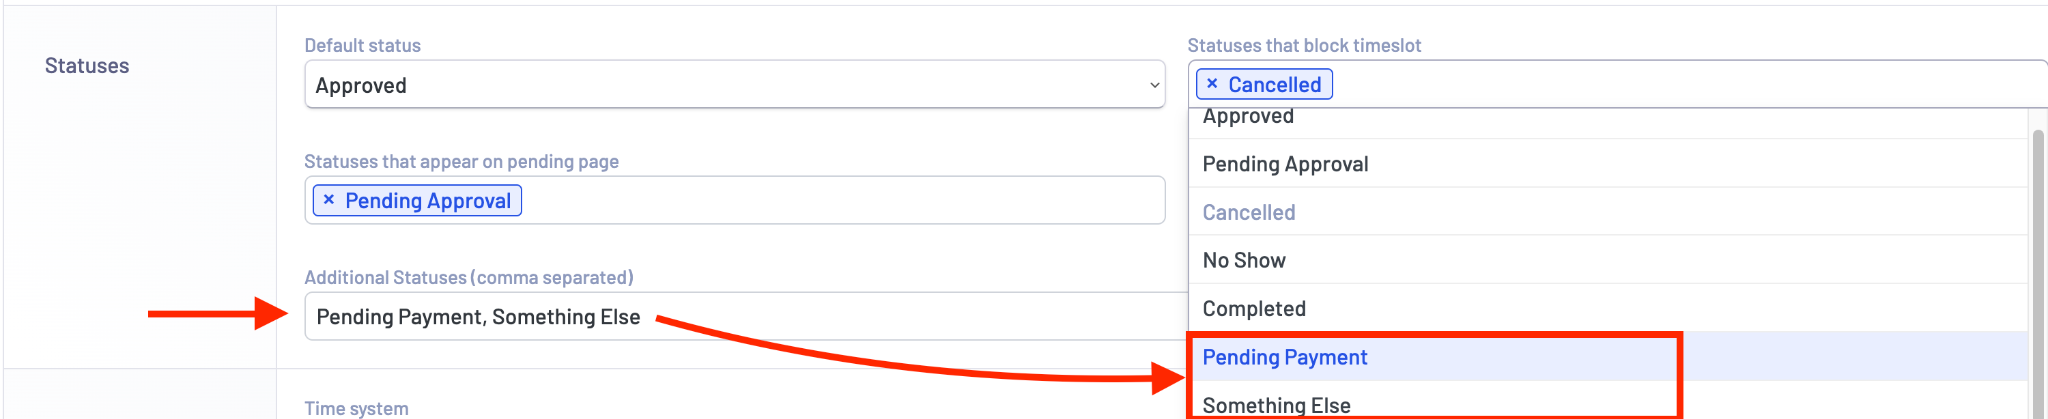Click the Default status label
2048x419 pixels.
362,45
